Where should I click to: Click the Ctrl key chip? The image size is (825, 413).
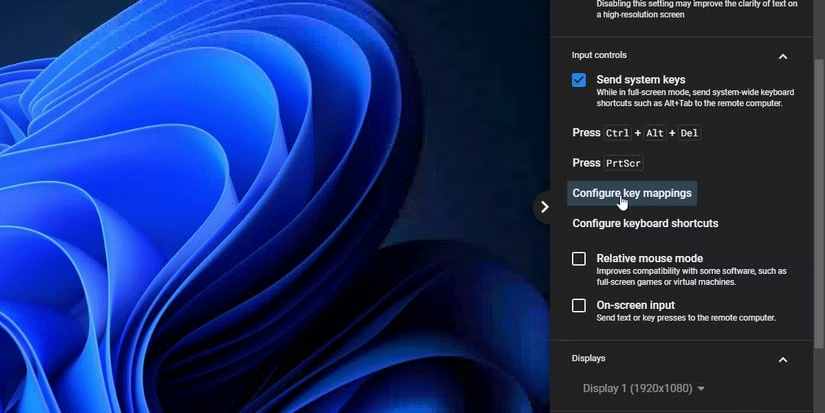(617, 133)
